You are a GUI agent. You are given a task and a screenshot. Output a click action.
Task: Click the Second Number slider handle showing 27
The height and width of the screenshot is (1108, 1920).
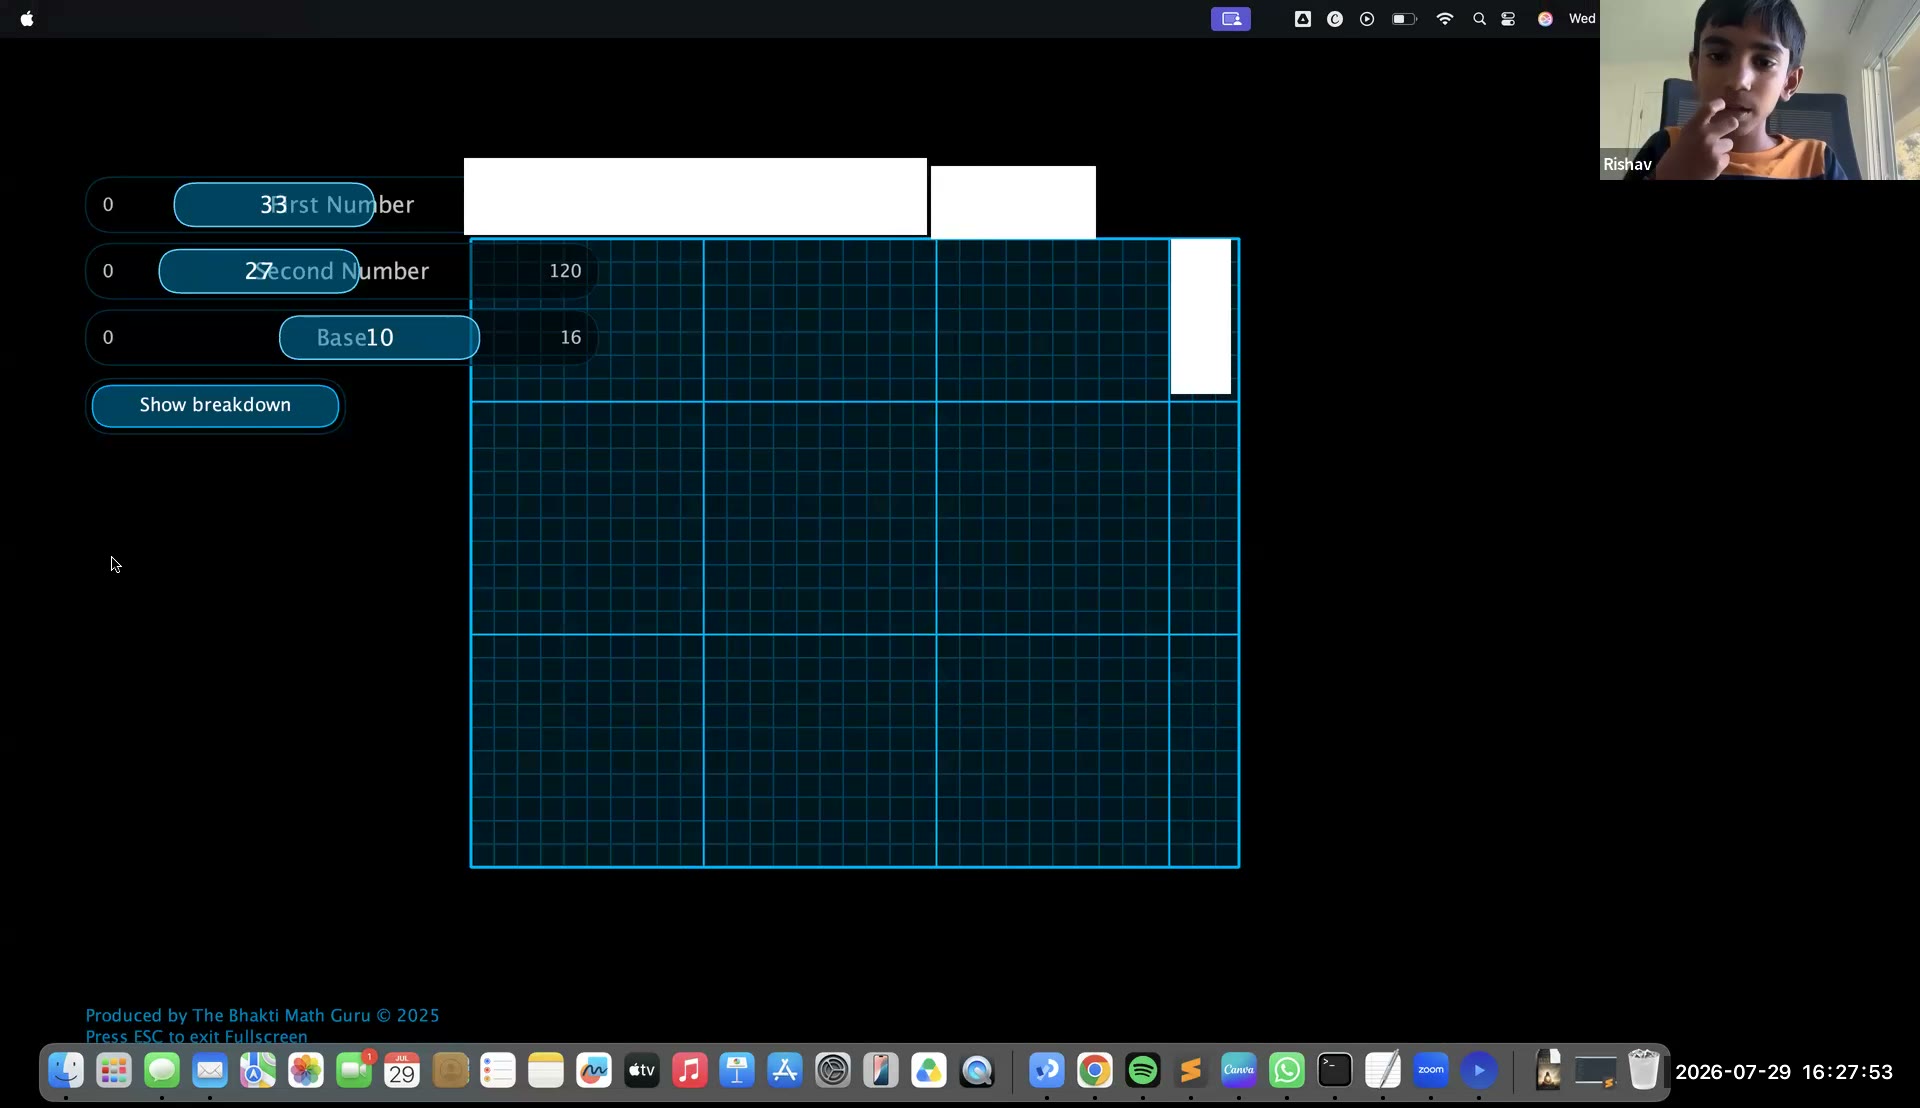[259, 271]
